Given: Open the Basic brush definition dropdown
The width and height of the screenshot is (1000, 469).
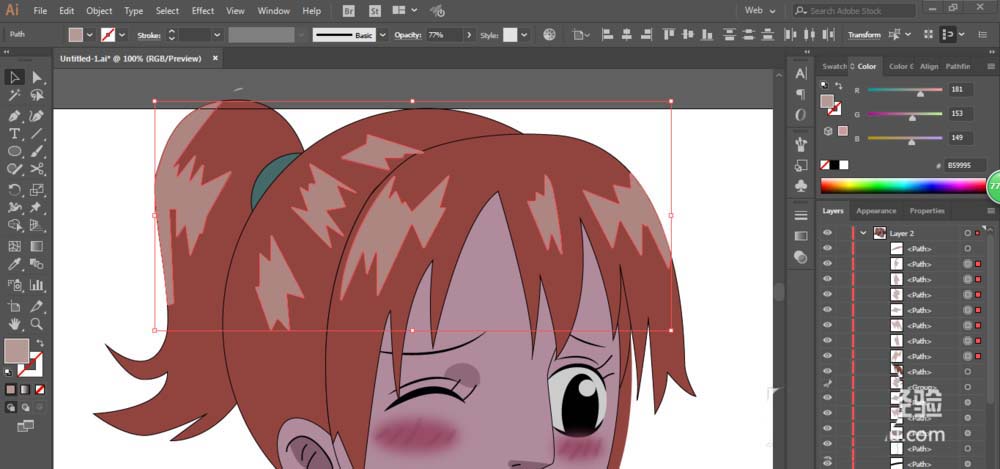Looking at the screenshot, I should (383, 35).
